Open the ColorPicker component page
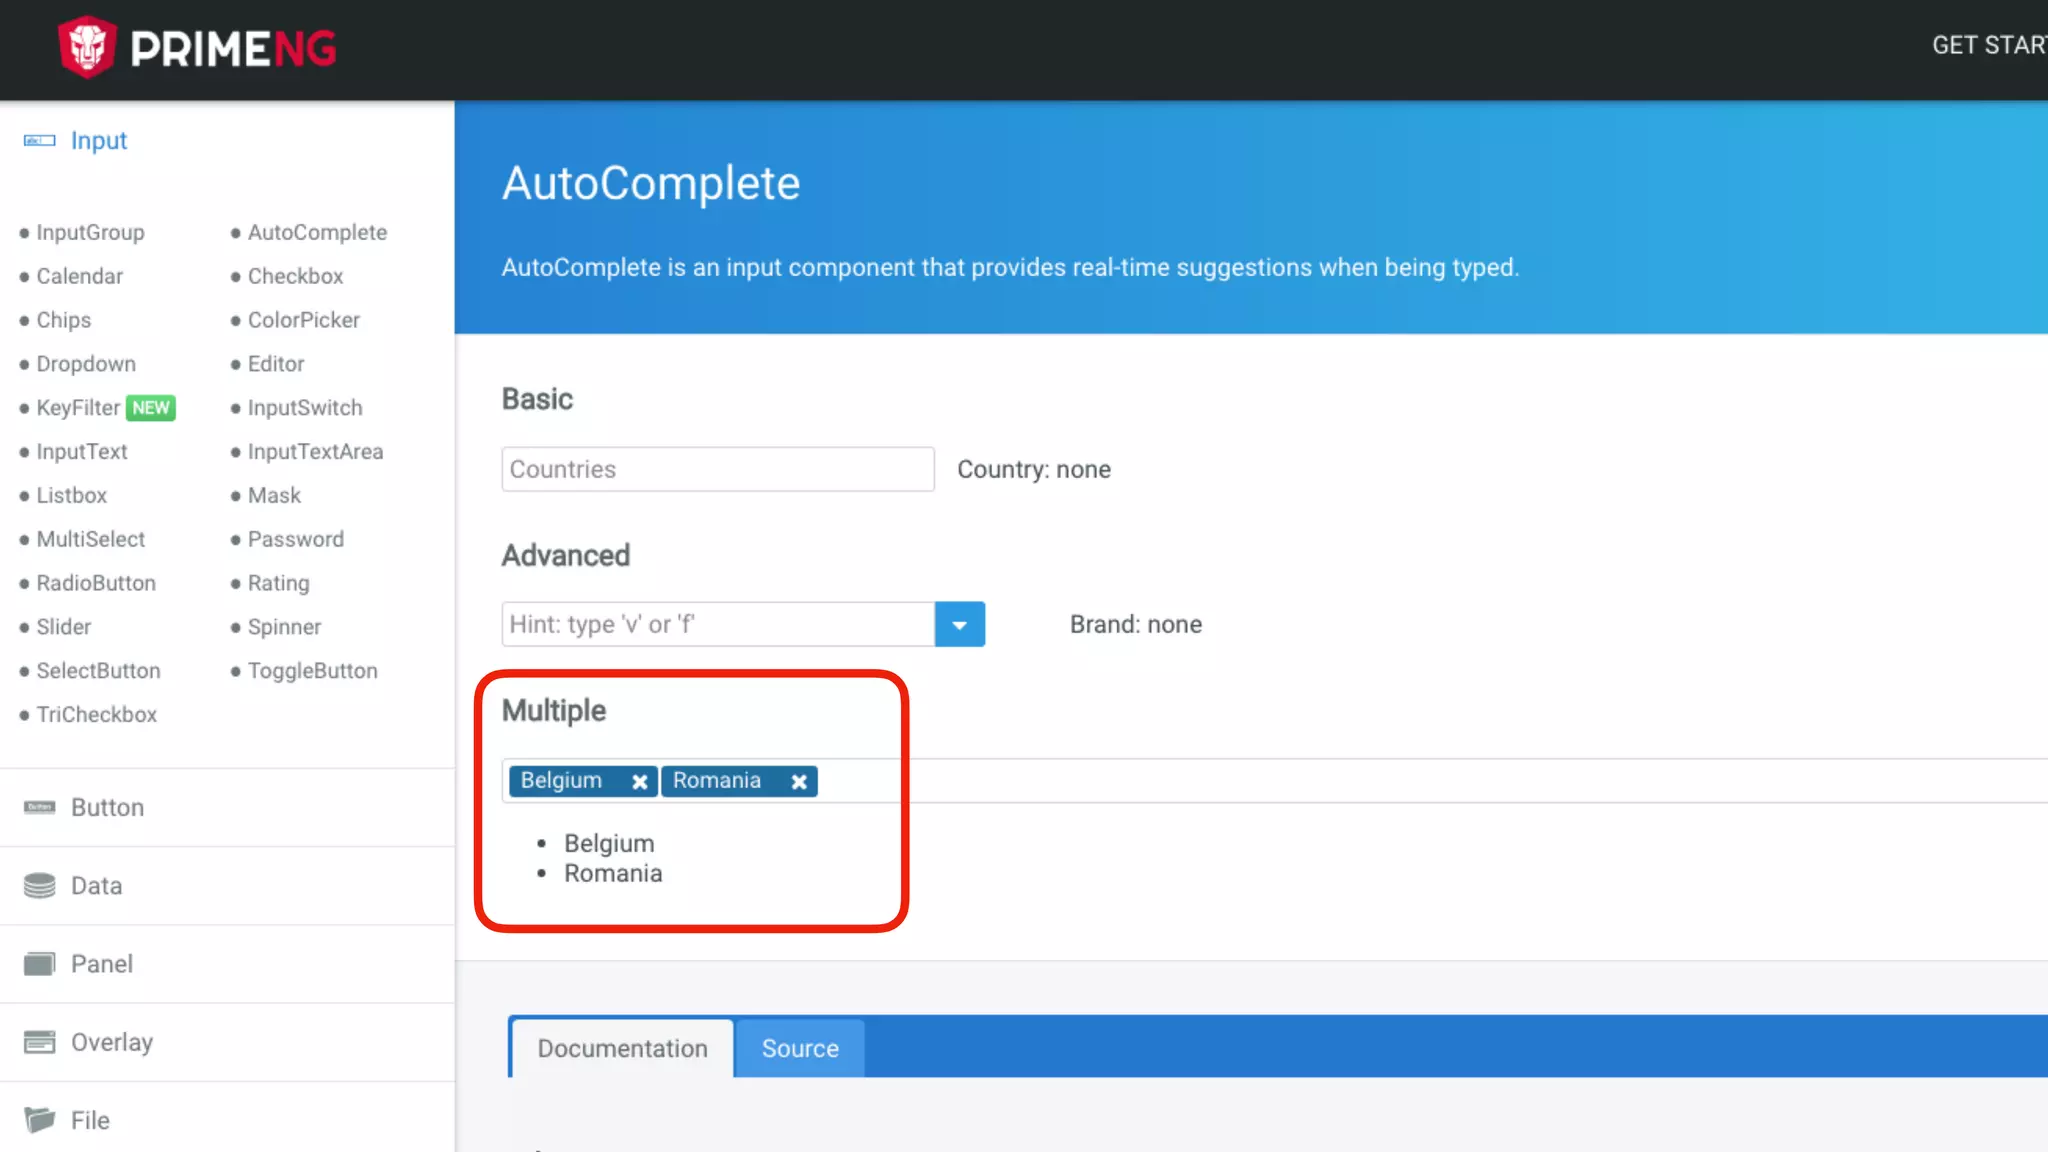This screenshot has width=2048, height=1152. click(303, 320)
